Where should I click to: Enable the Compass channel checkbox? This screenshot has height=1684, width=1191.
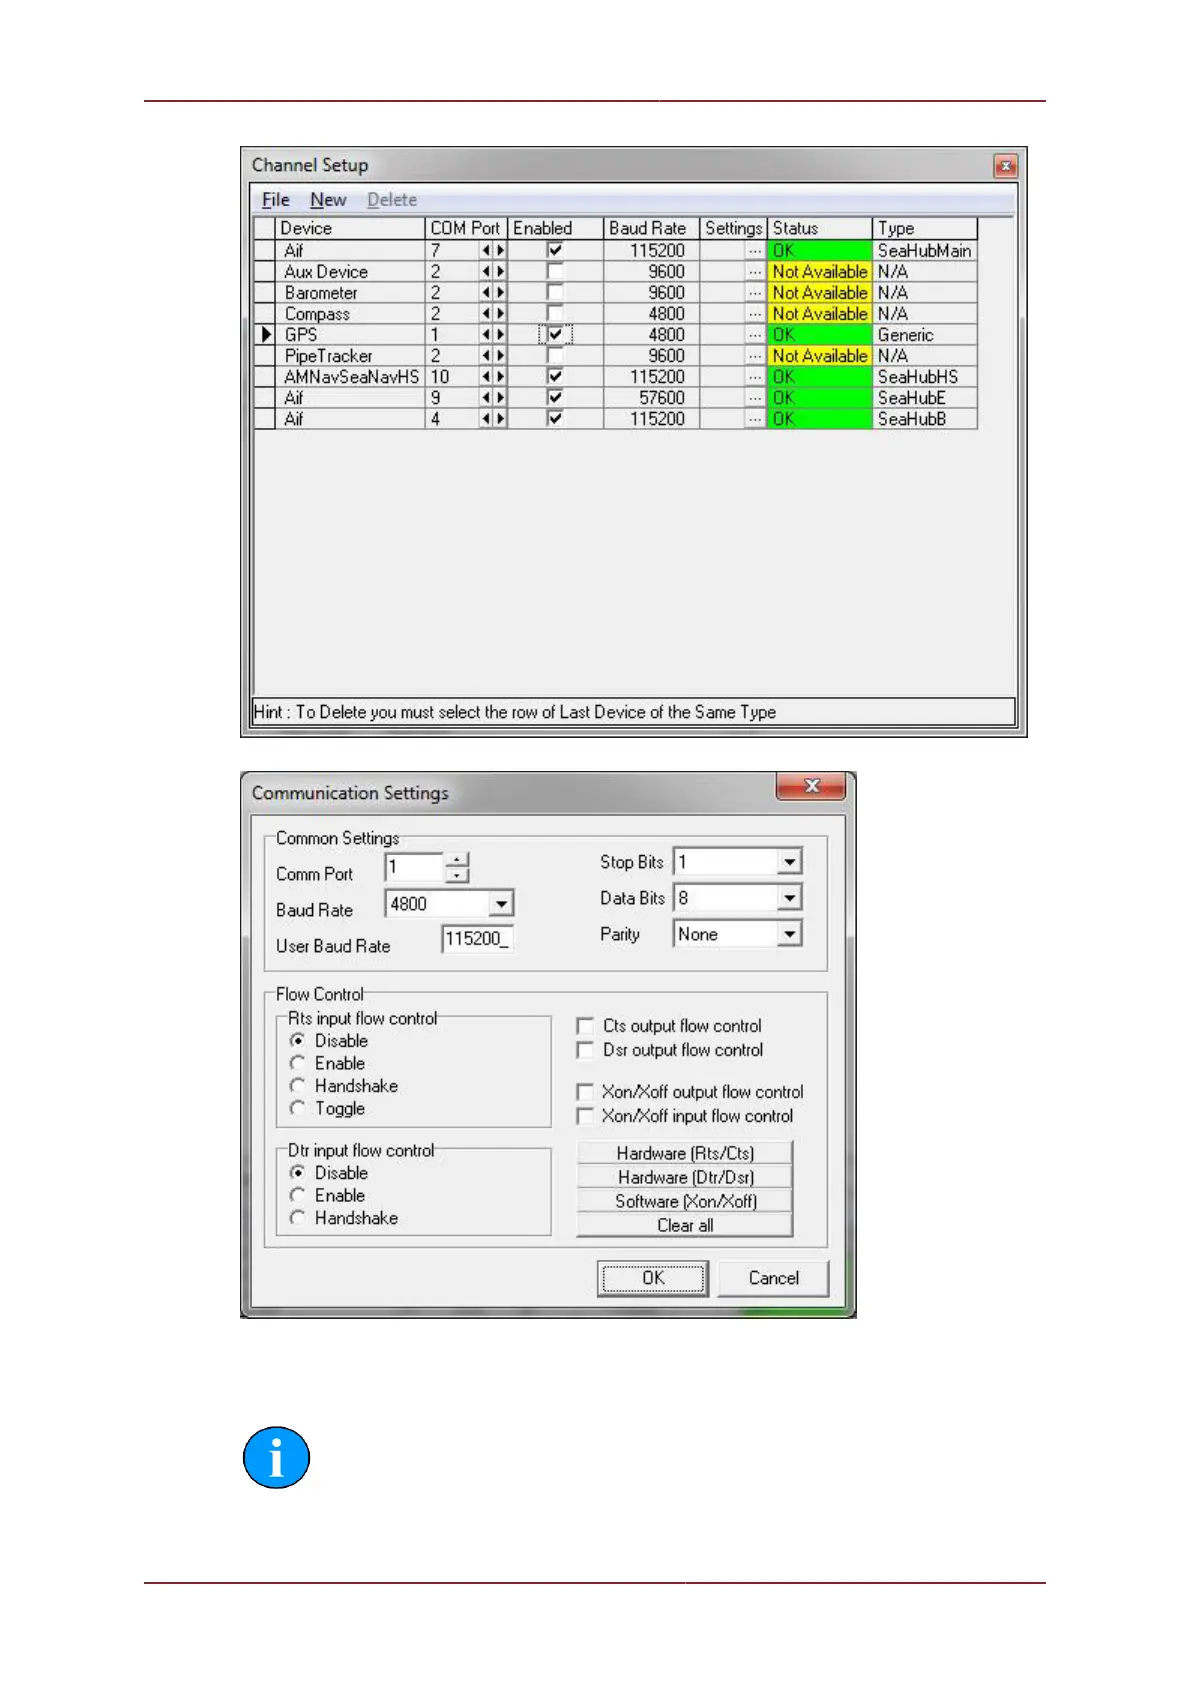pos(555,313)
